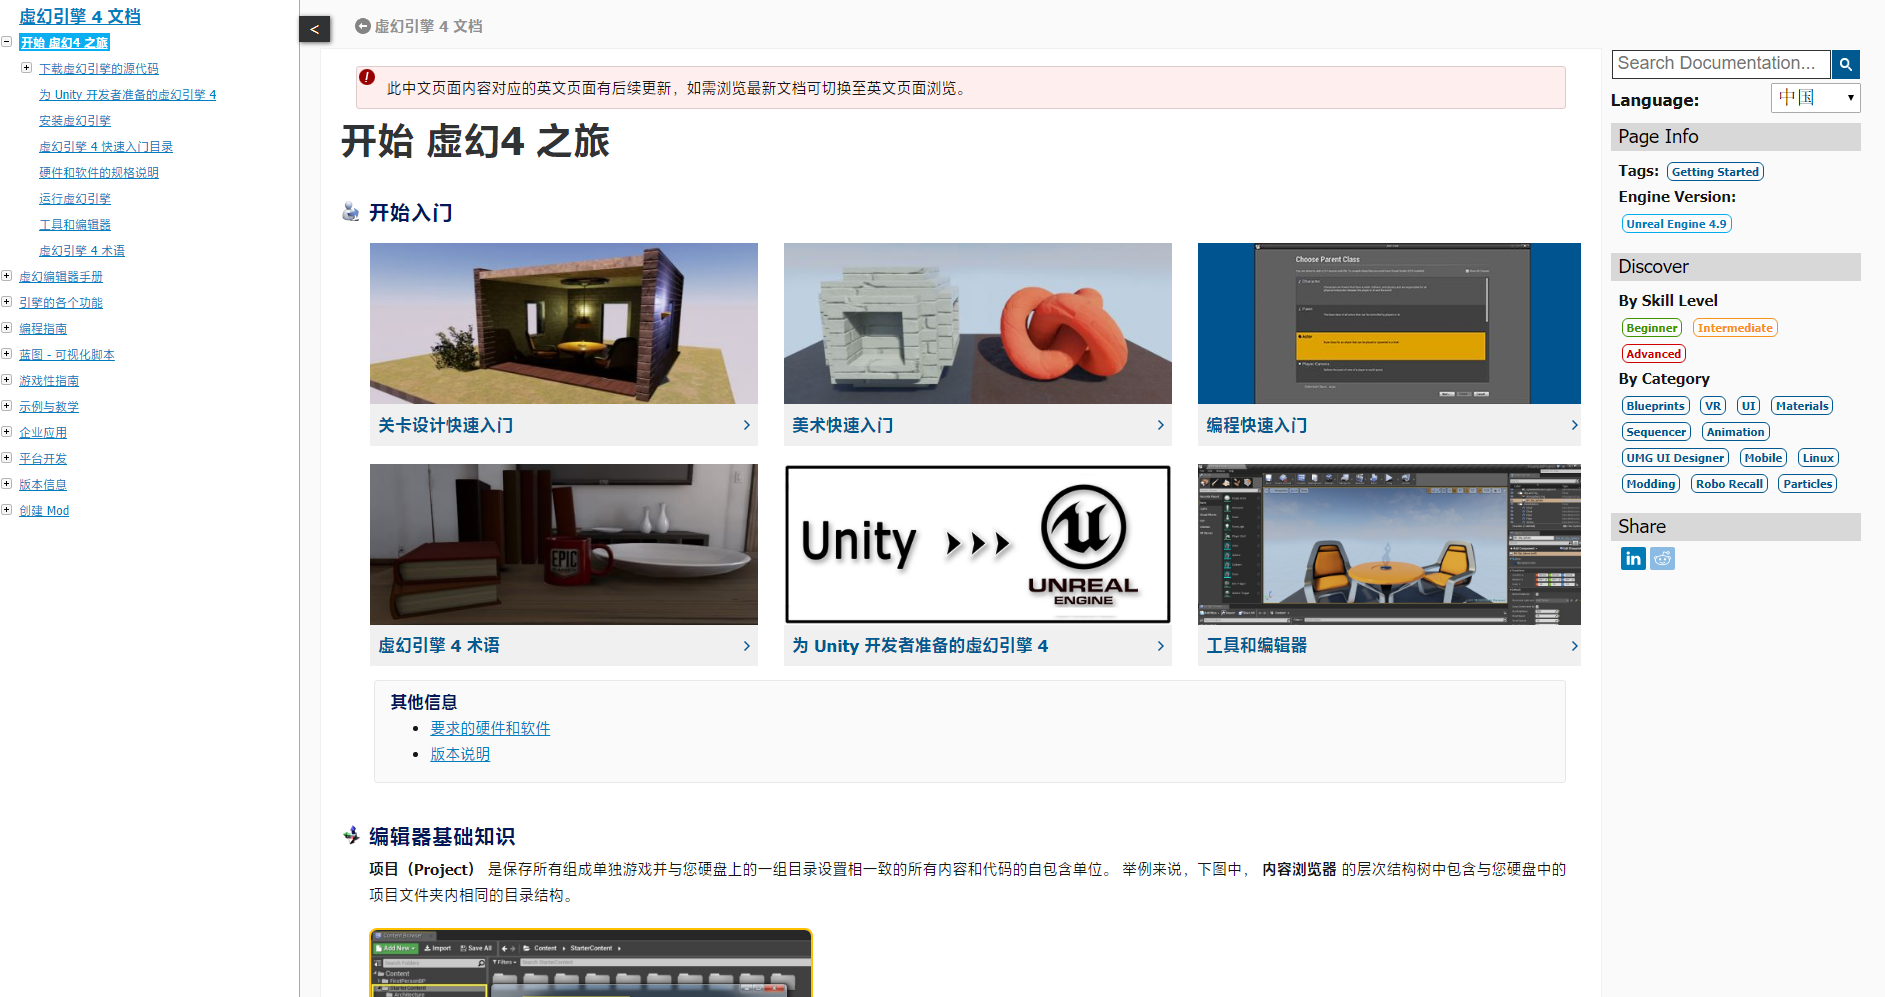
Task: Expand the 游戏性指南 tree node
Action: pyautogui.click(x=7, y=380)
